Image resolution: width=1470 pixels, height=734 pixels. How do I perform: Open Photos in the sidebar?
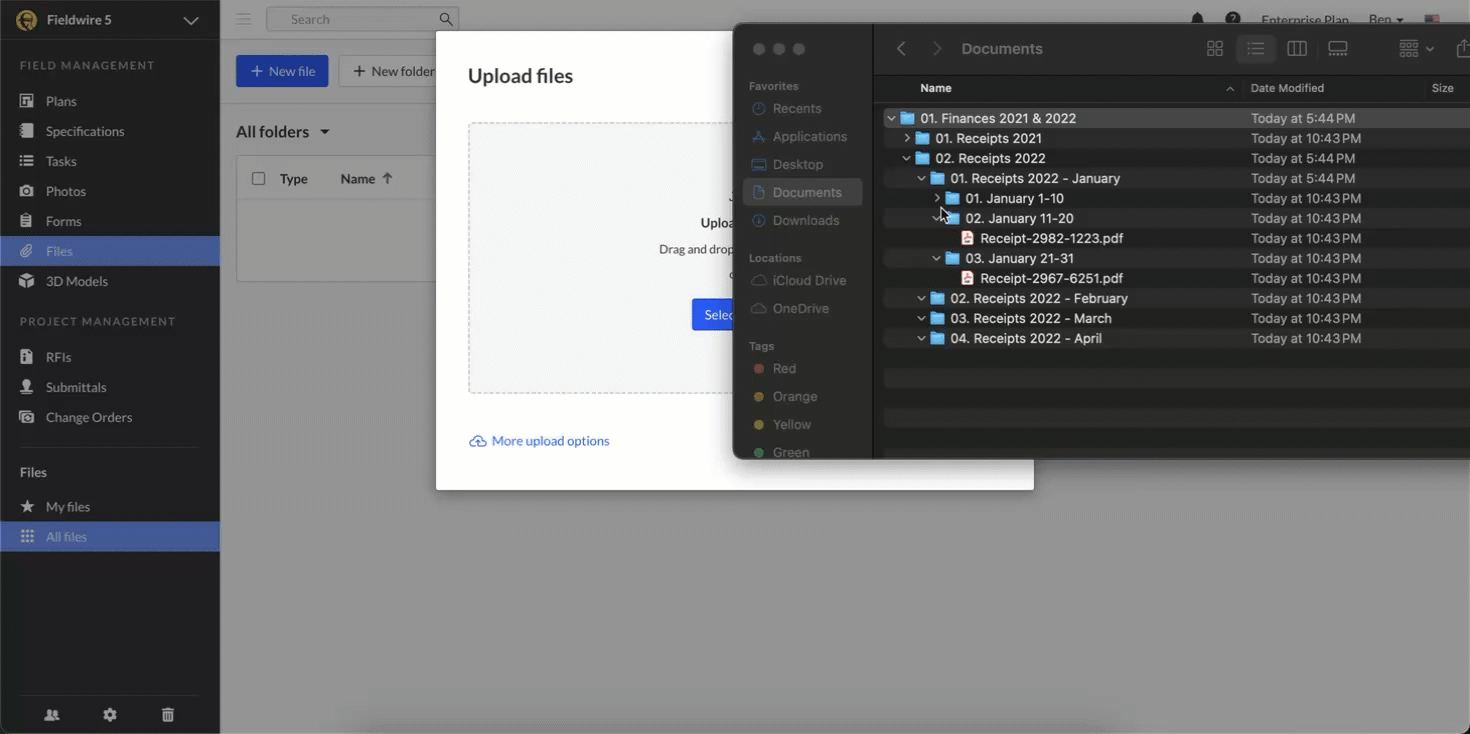coord(65,191)
